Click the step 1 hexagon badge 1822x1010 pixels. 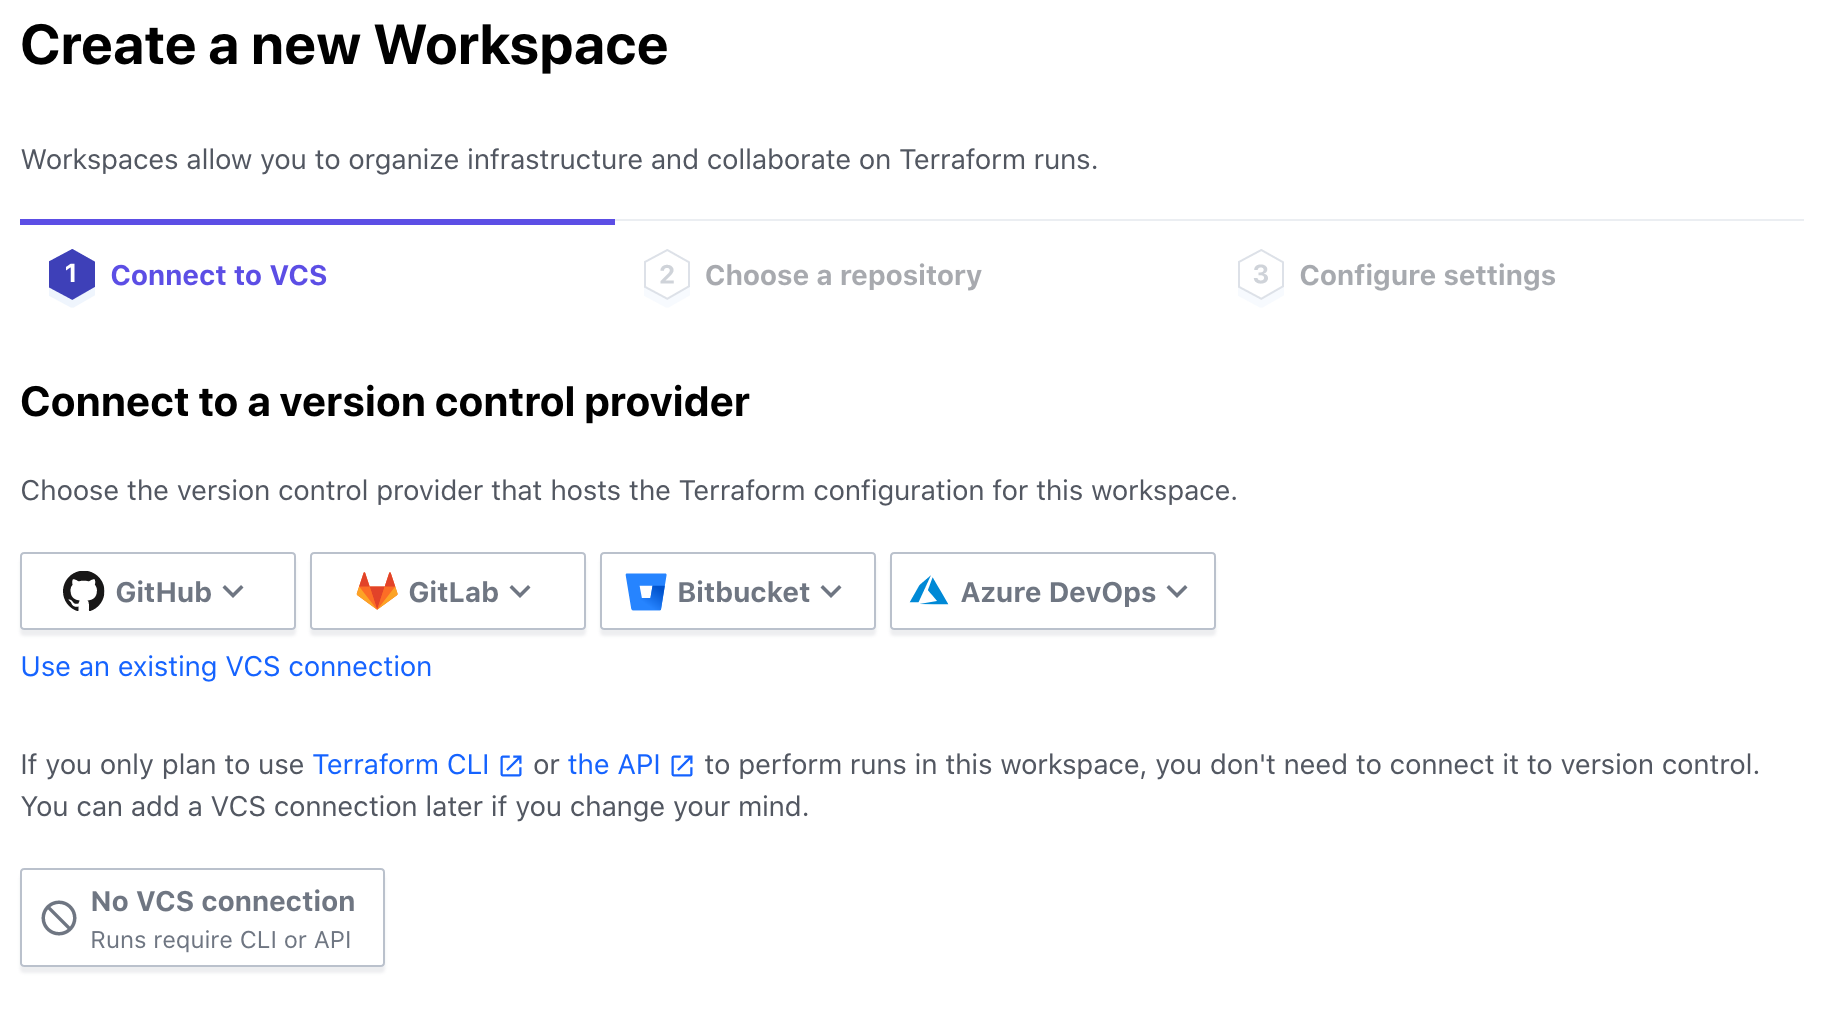pyautogui.click(x=71, y=274)
